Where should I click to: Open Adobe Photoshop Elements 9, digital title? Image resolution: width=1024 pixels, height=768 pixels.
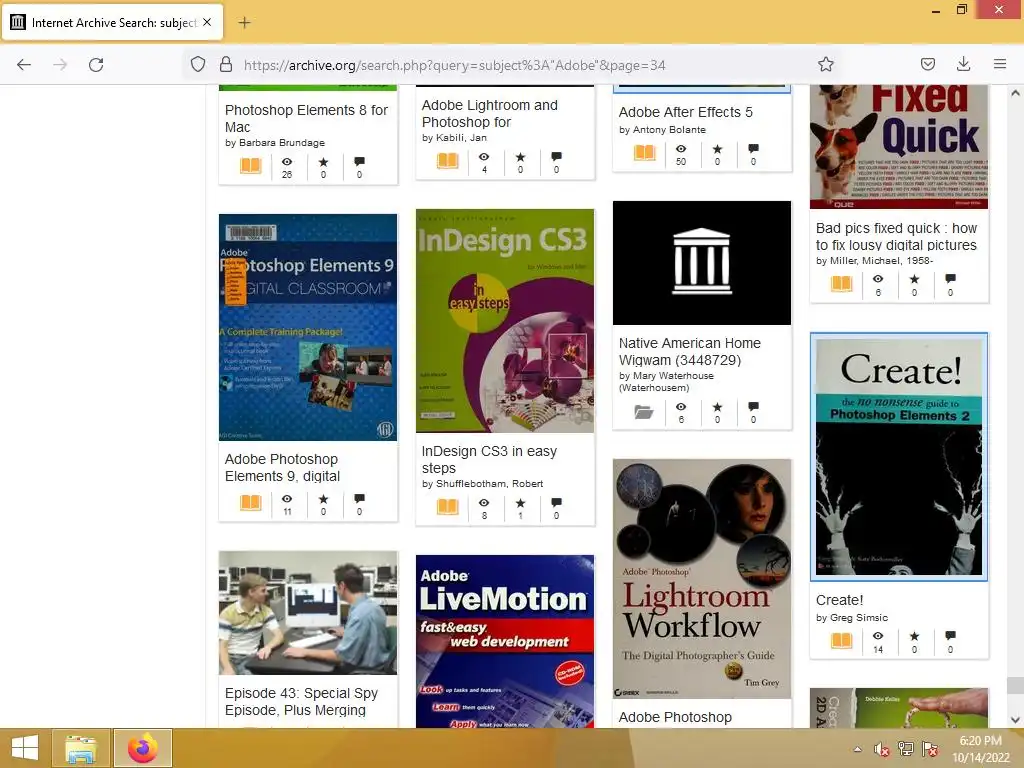(x=282, y=467)
